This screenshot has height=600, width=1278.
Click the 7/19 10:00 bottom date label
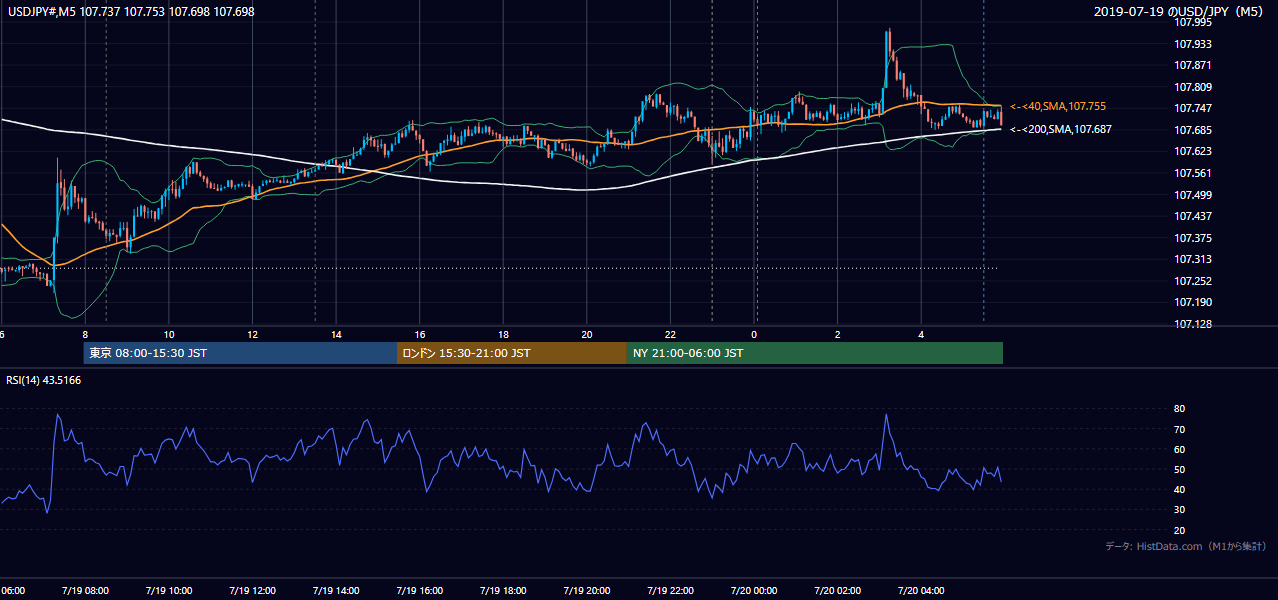point(169,591)
